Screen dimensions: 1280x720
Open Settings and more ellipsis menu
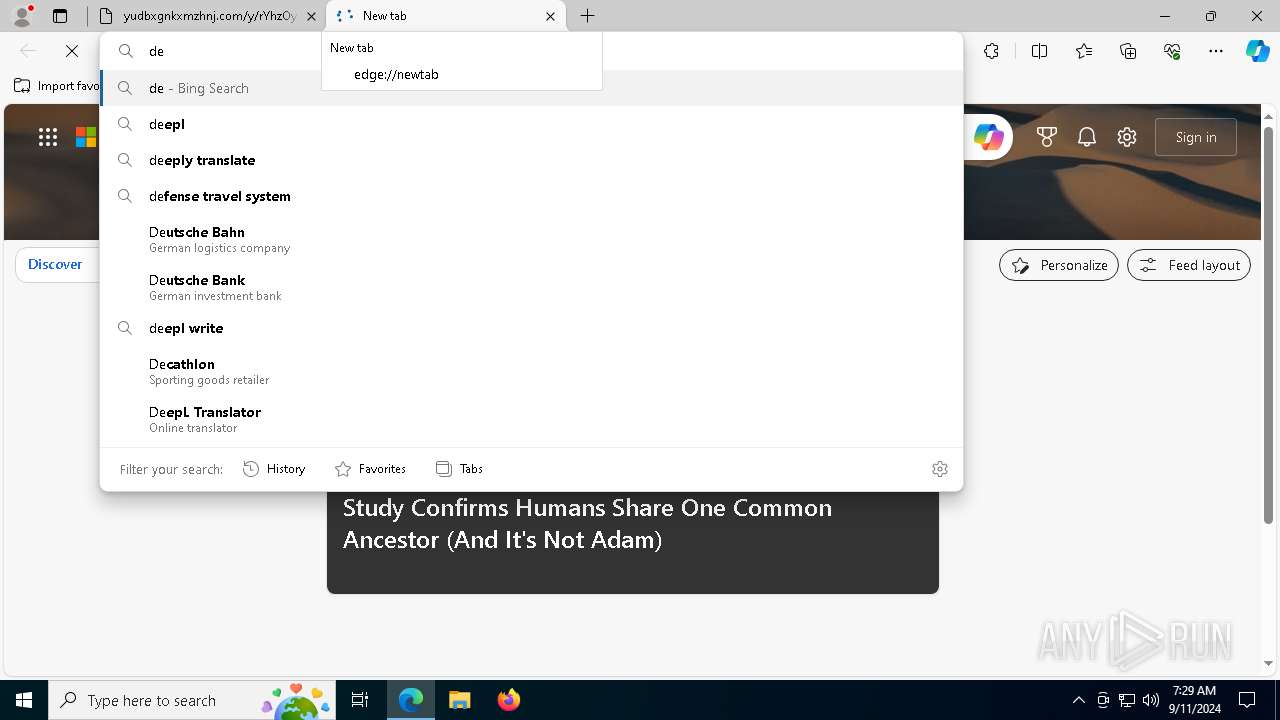(x=1216, y=51)
